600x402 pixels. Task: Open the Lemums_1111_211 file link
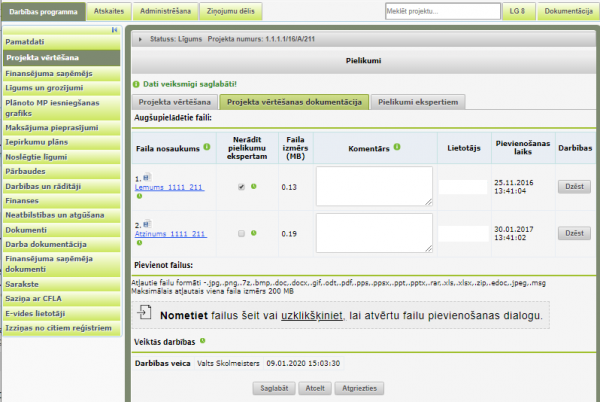point(170,187)
